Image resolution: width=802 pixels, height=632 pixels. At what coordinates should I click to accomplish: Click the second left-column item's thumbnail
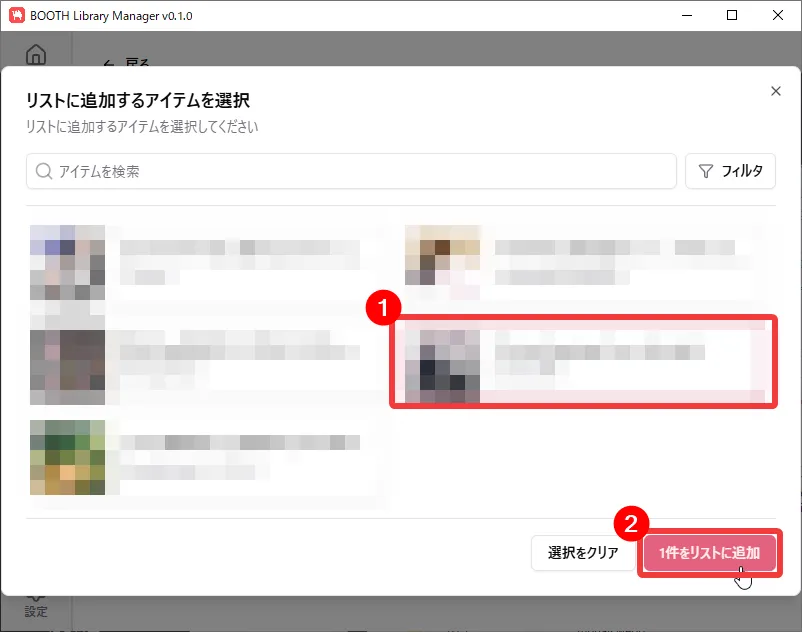click(x=67, y=362)
